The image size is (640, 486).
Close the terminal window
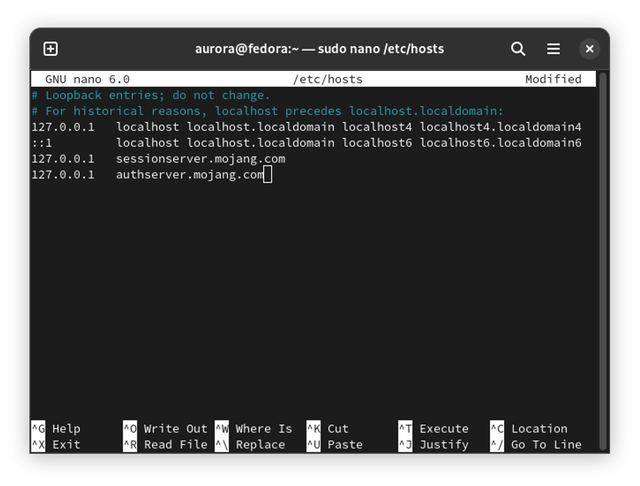point(590,48)
